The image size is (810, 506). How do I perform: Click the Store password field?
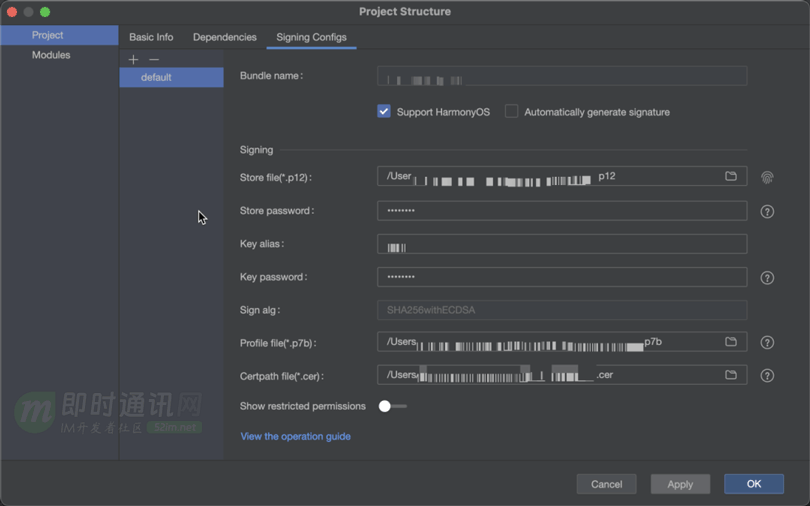tap(562, 211)
